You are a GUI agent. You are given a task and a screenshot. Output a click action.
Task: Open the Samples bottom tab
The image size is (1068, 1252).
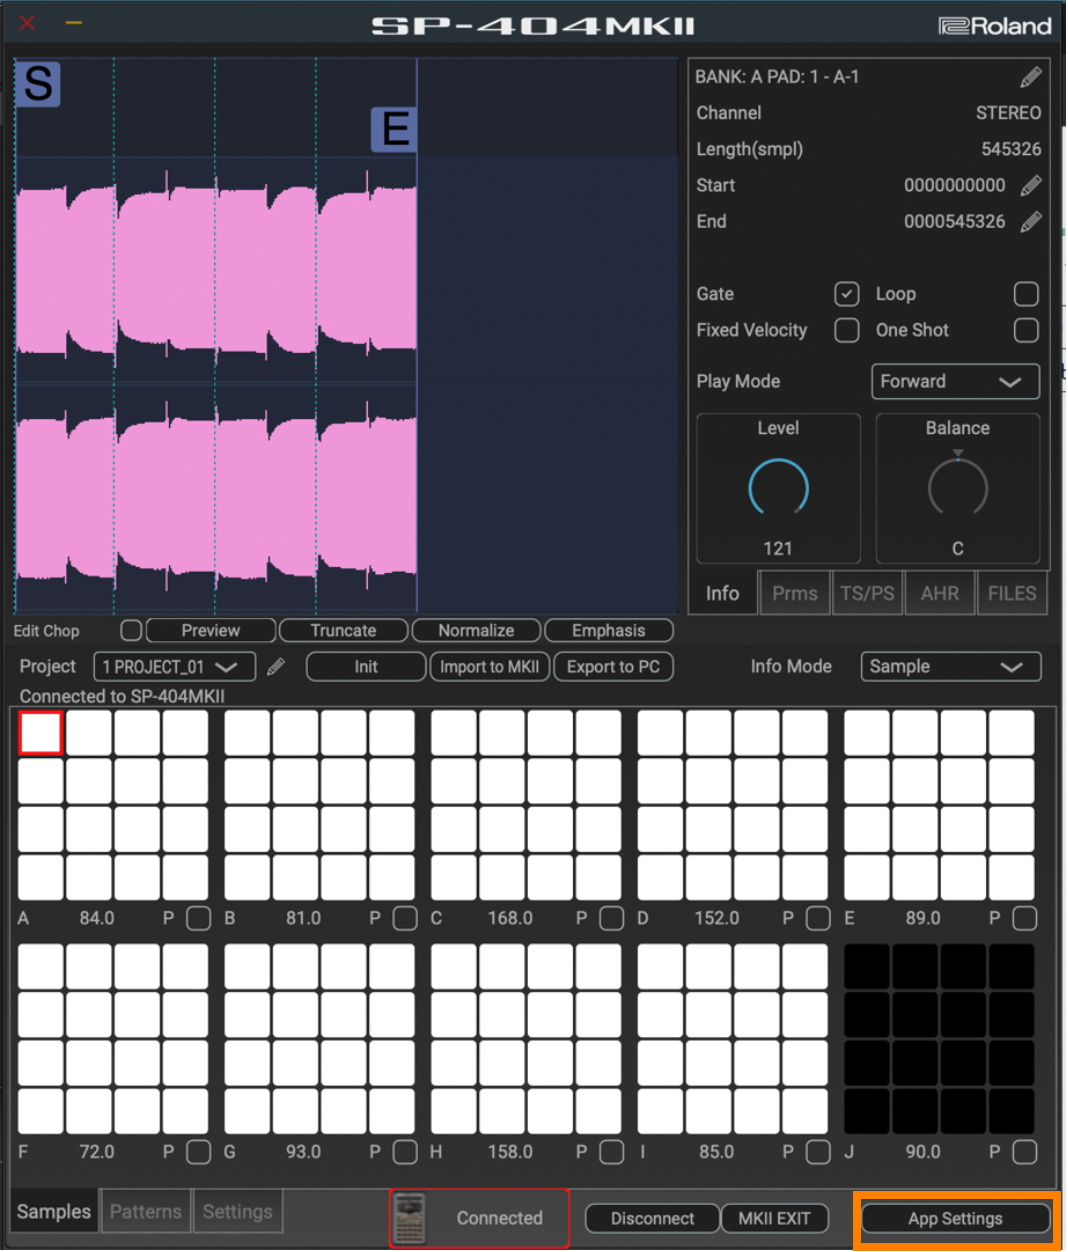(x=54, y=1212)
